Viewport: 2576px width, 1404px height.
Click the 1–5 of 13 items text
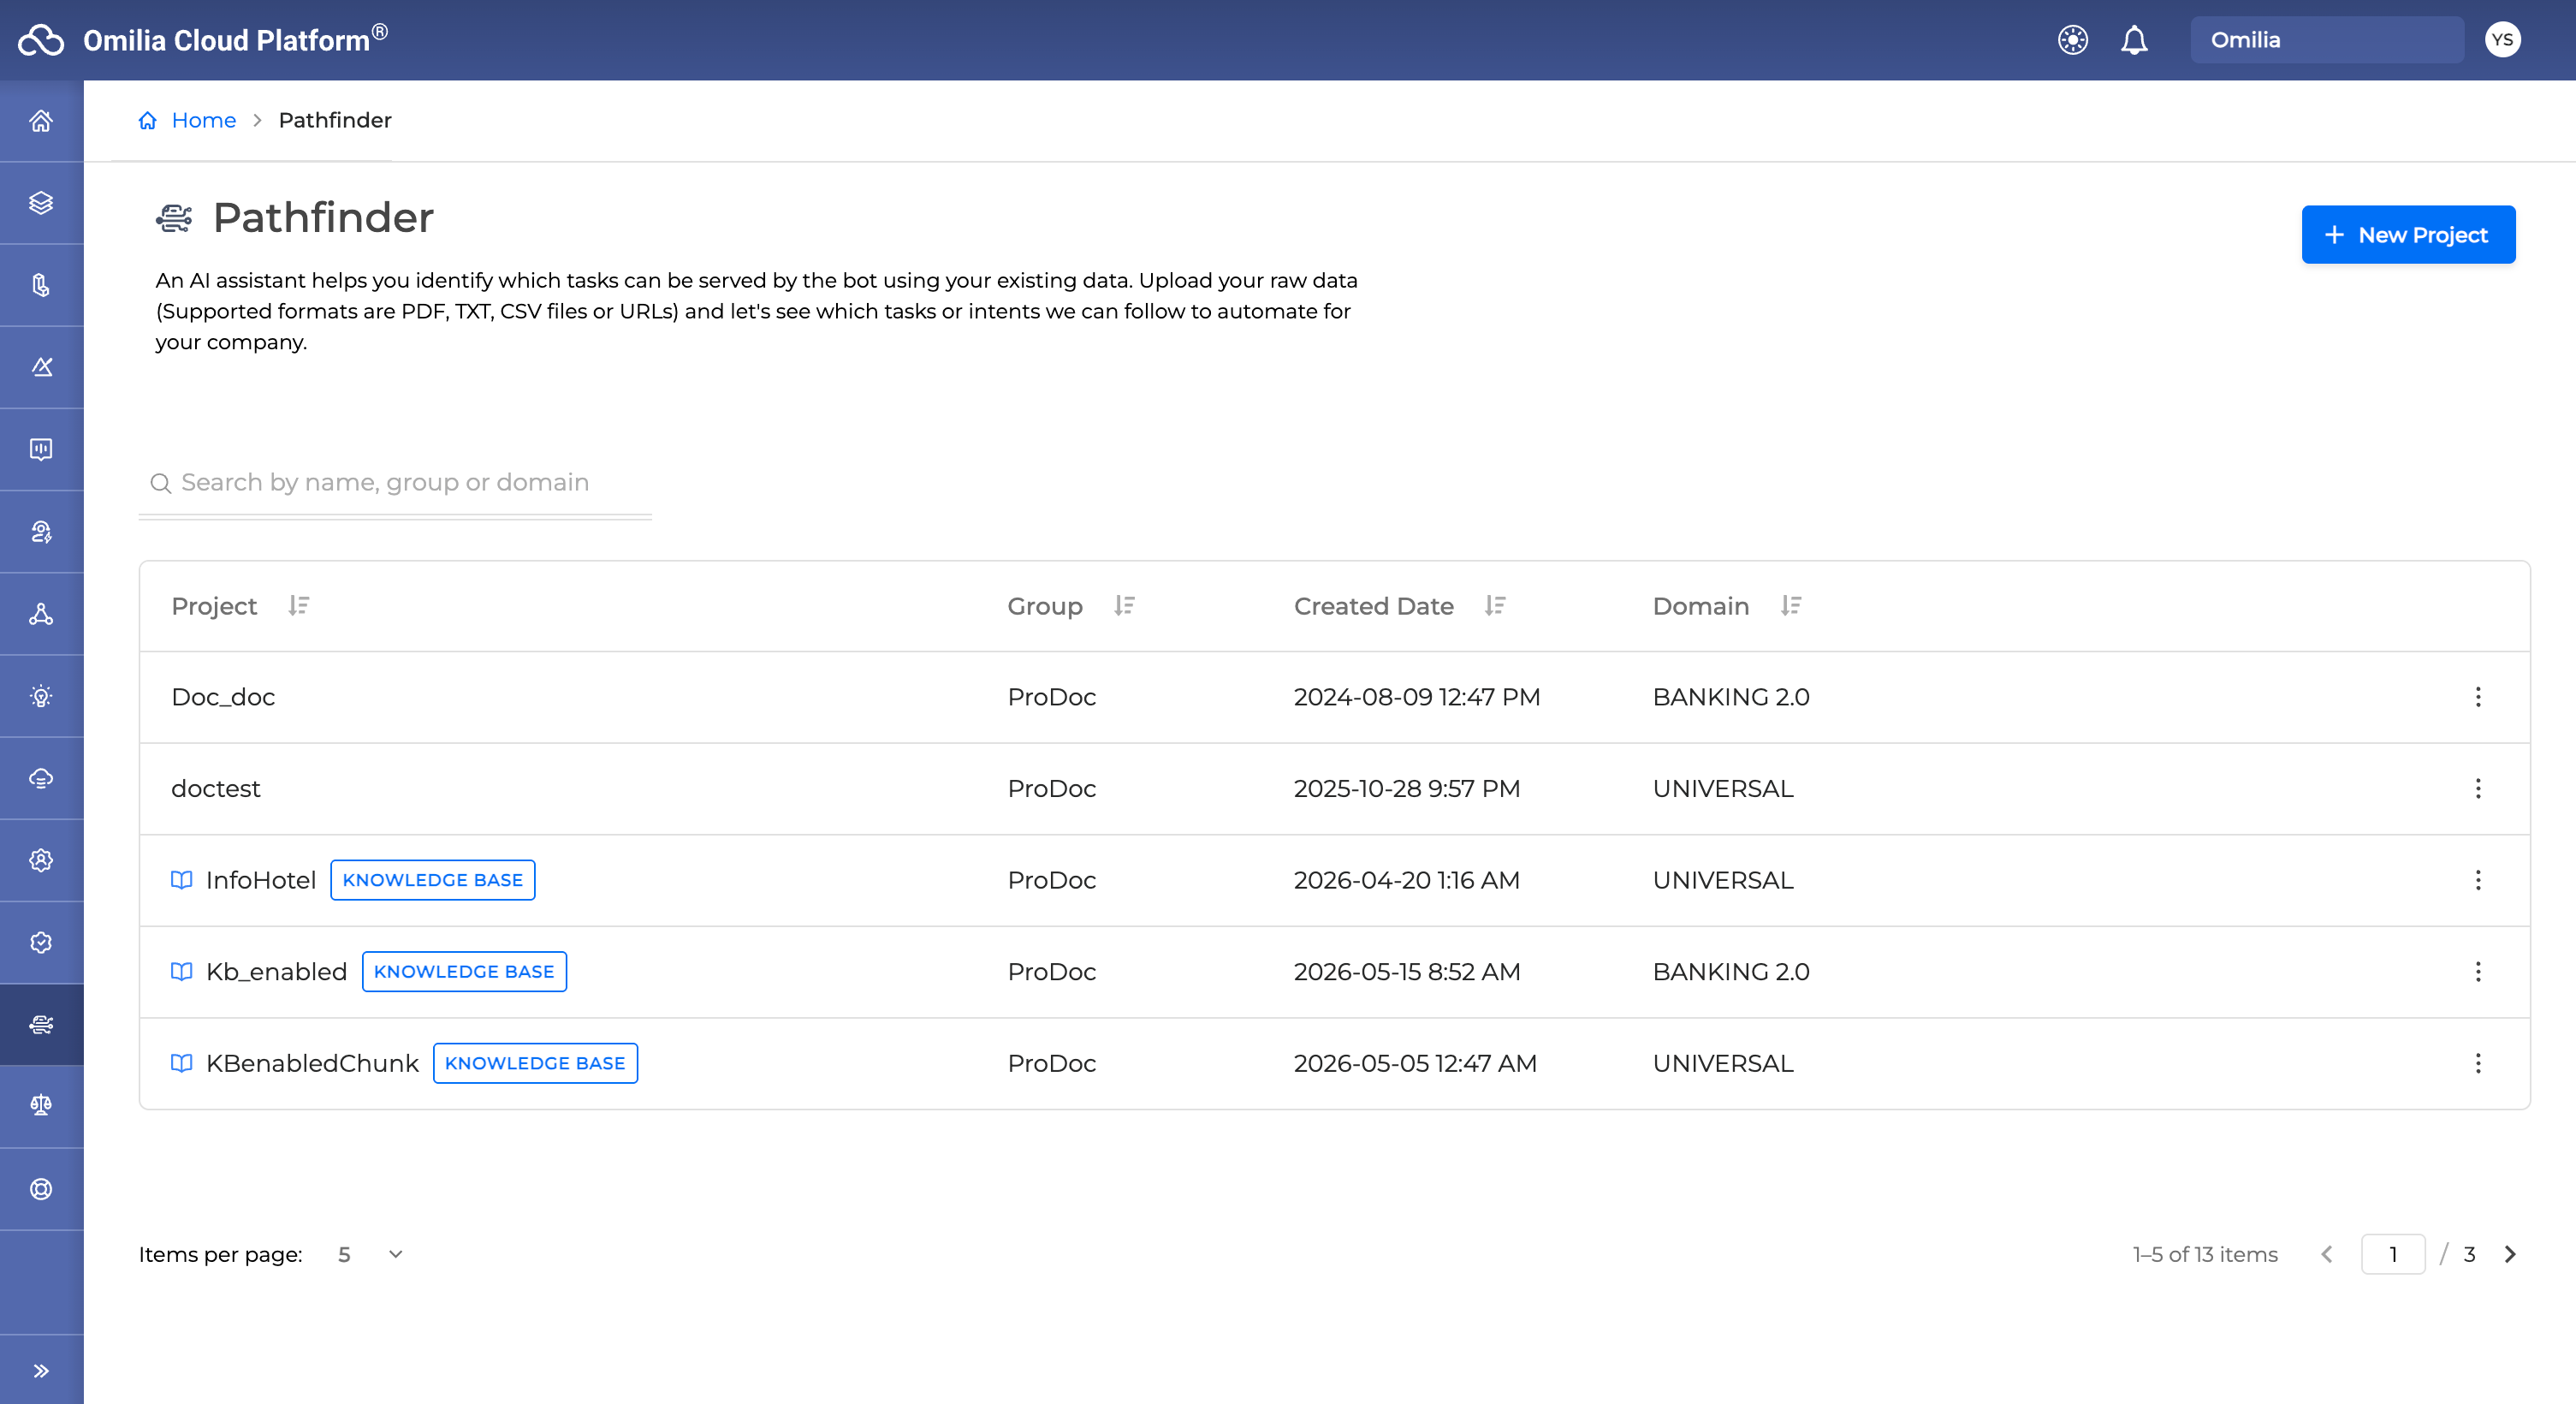2205,1255
